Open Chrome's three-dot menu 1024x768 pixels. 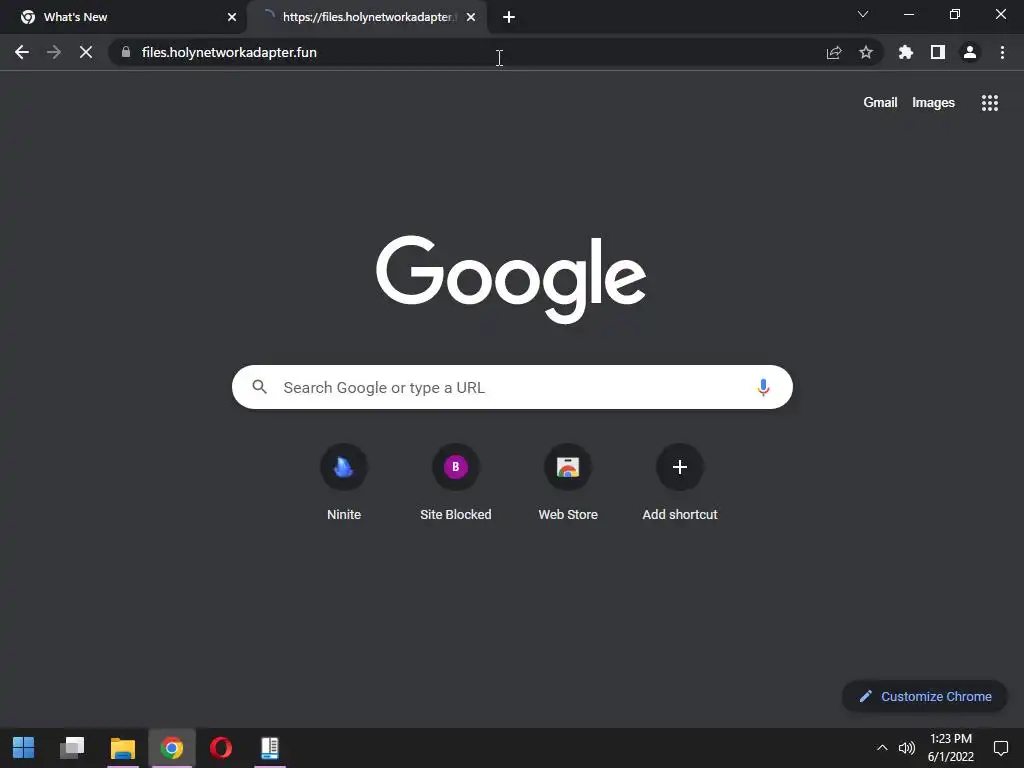coord(1002,52)
